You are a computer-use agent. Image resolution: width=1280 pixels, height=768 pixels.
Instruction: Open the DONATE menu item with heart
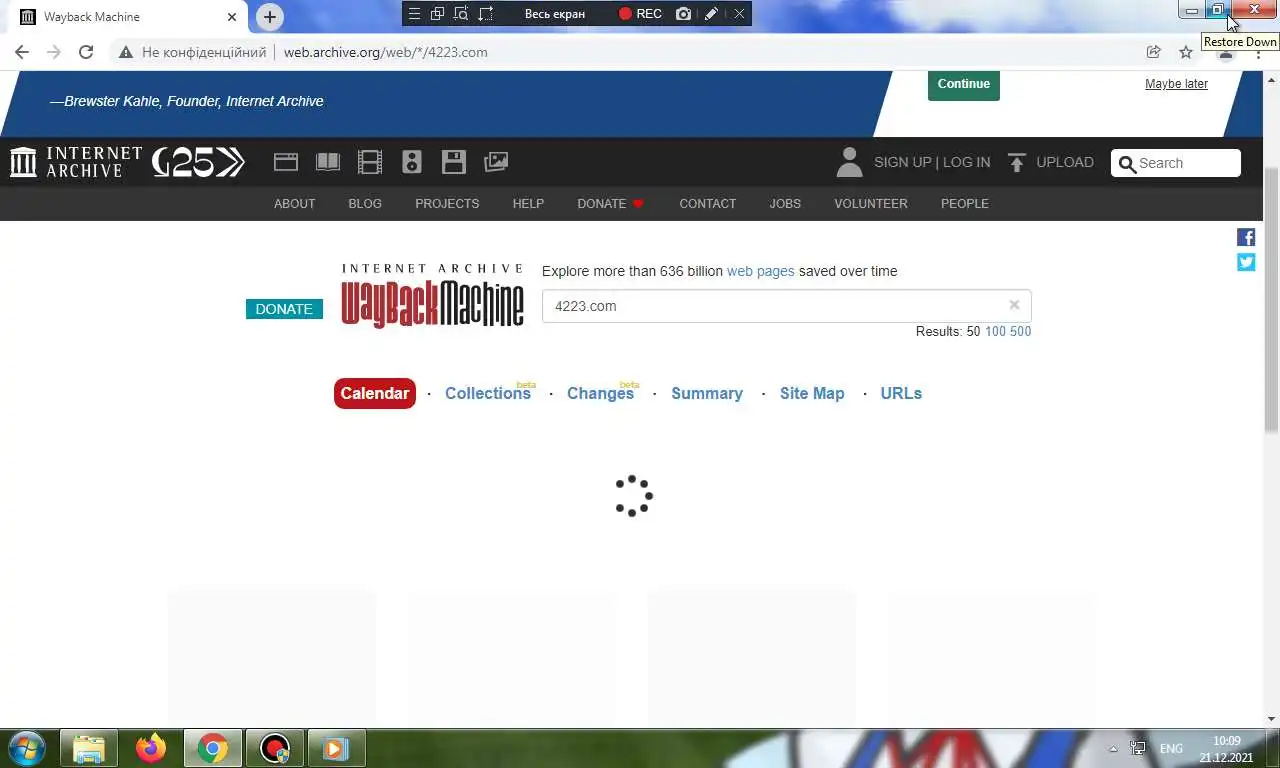pos(611,203)
